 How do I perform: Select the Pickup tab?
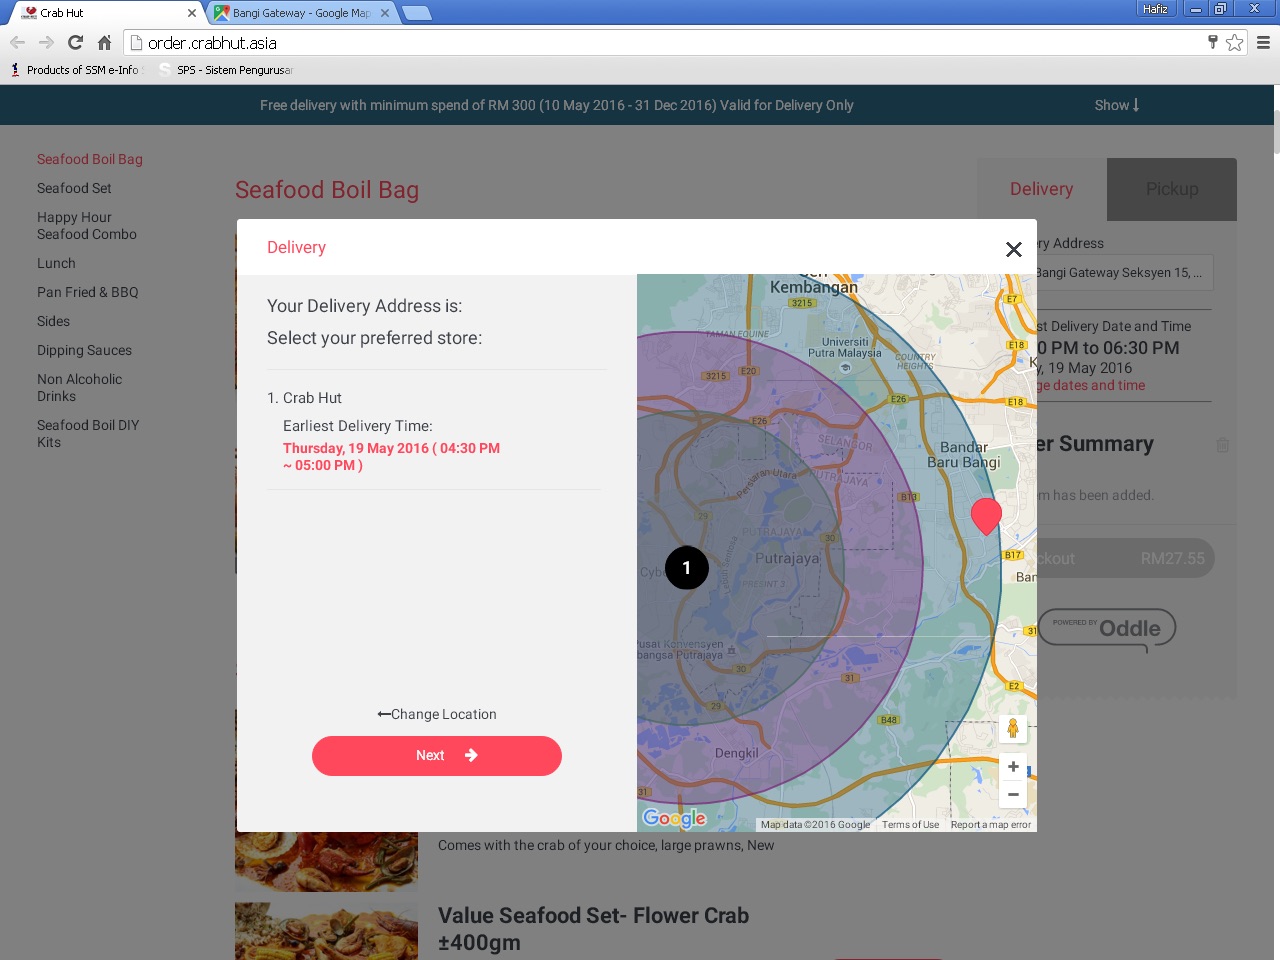[x=1171, y=189]
